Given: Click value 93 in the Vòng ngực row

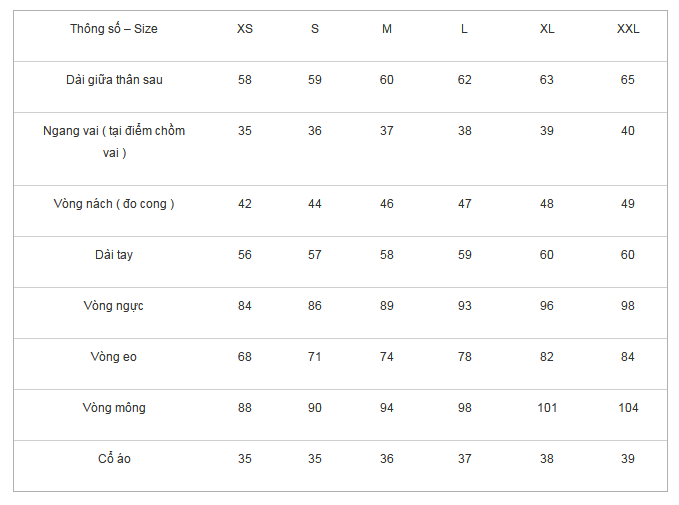Looking at the screenshot, I should click(465, 306).
